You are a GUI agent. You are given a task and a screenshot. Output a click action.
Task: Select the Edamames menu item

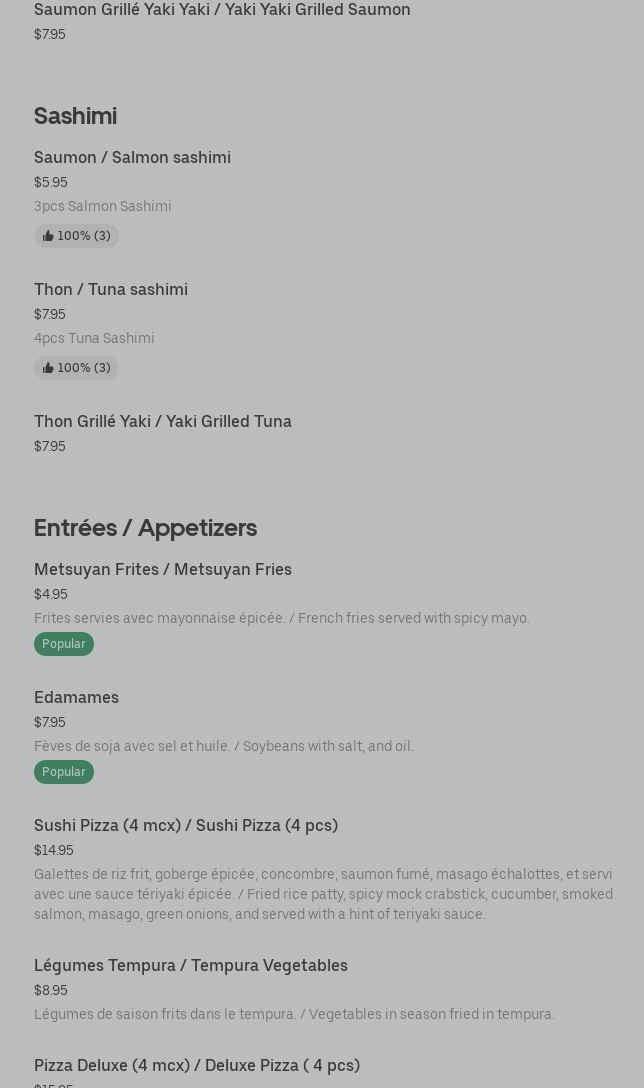(76, 697)
